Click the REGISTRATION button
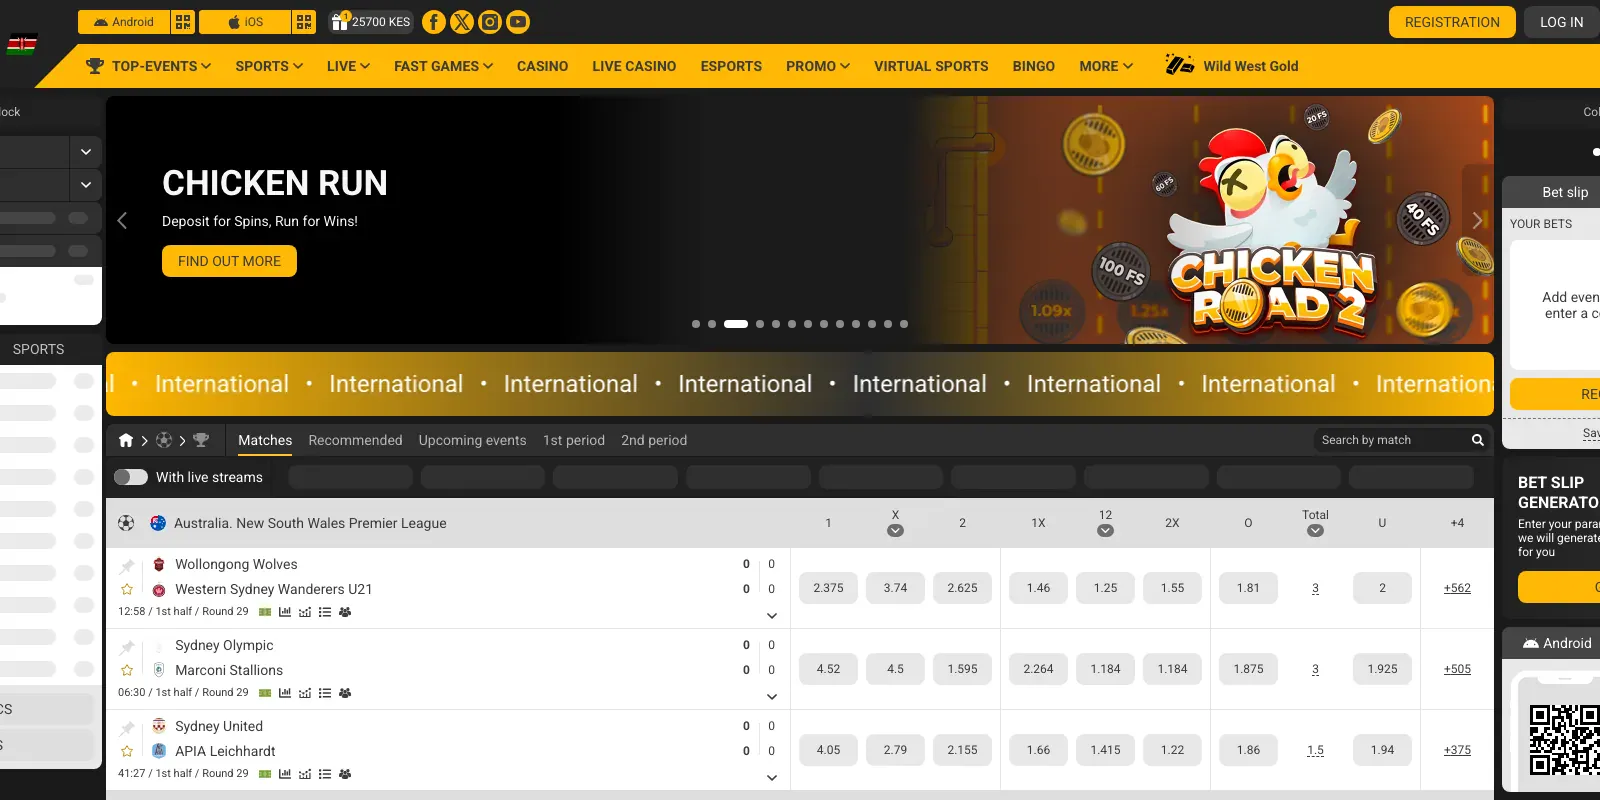 [1452, 22]
